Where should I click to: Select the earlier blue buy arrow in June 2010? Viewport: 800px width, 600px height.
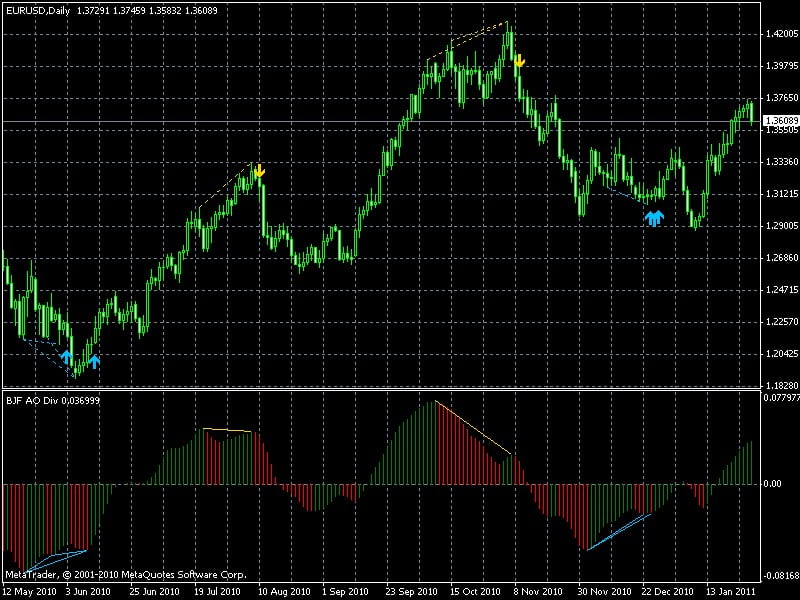(x=67, y=356)
